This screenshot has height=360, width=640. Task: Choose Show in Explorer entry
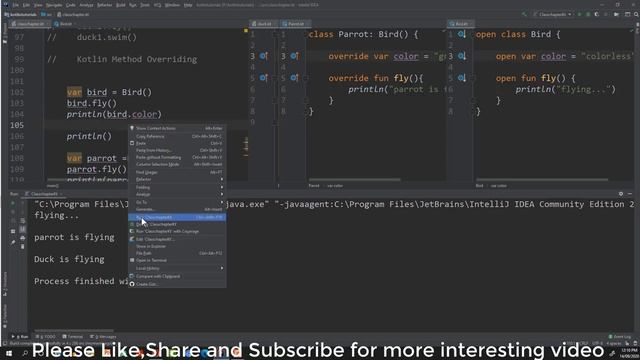(x=177, y=246)
